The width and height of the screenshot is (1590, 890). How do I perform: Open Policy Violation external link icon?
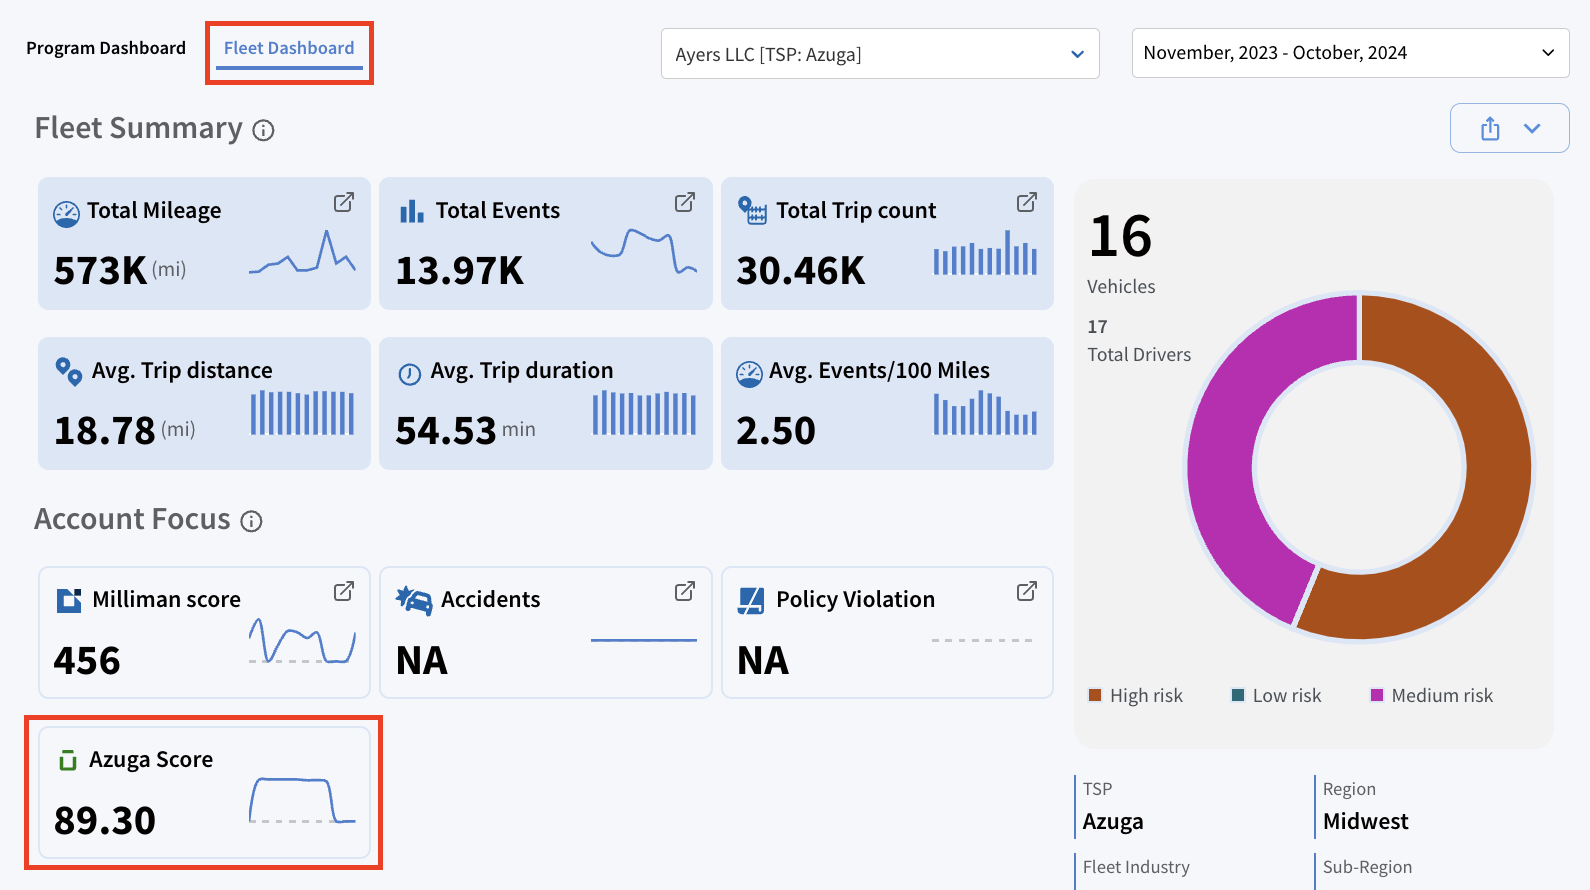(x=1027, y=591)
